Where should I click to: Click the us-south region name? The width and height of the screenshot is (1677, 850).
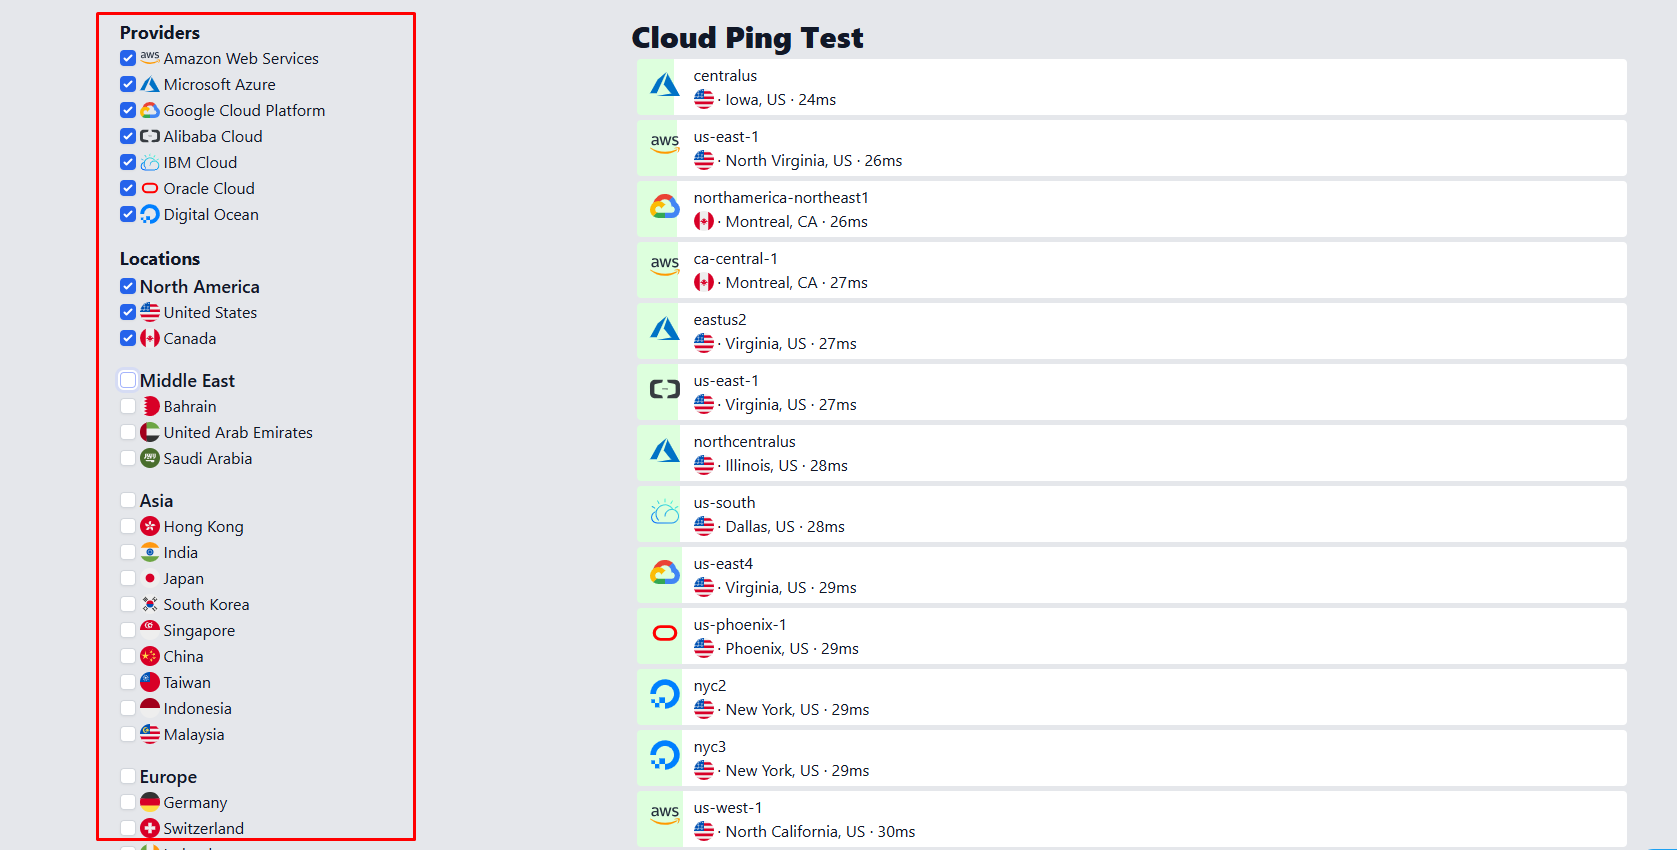[725, 503]
